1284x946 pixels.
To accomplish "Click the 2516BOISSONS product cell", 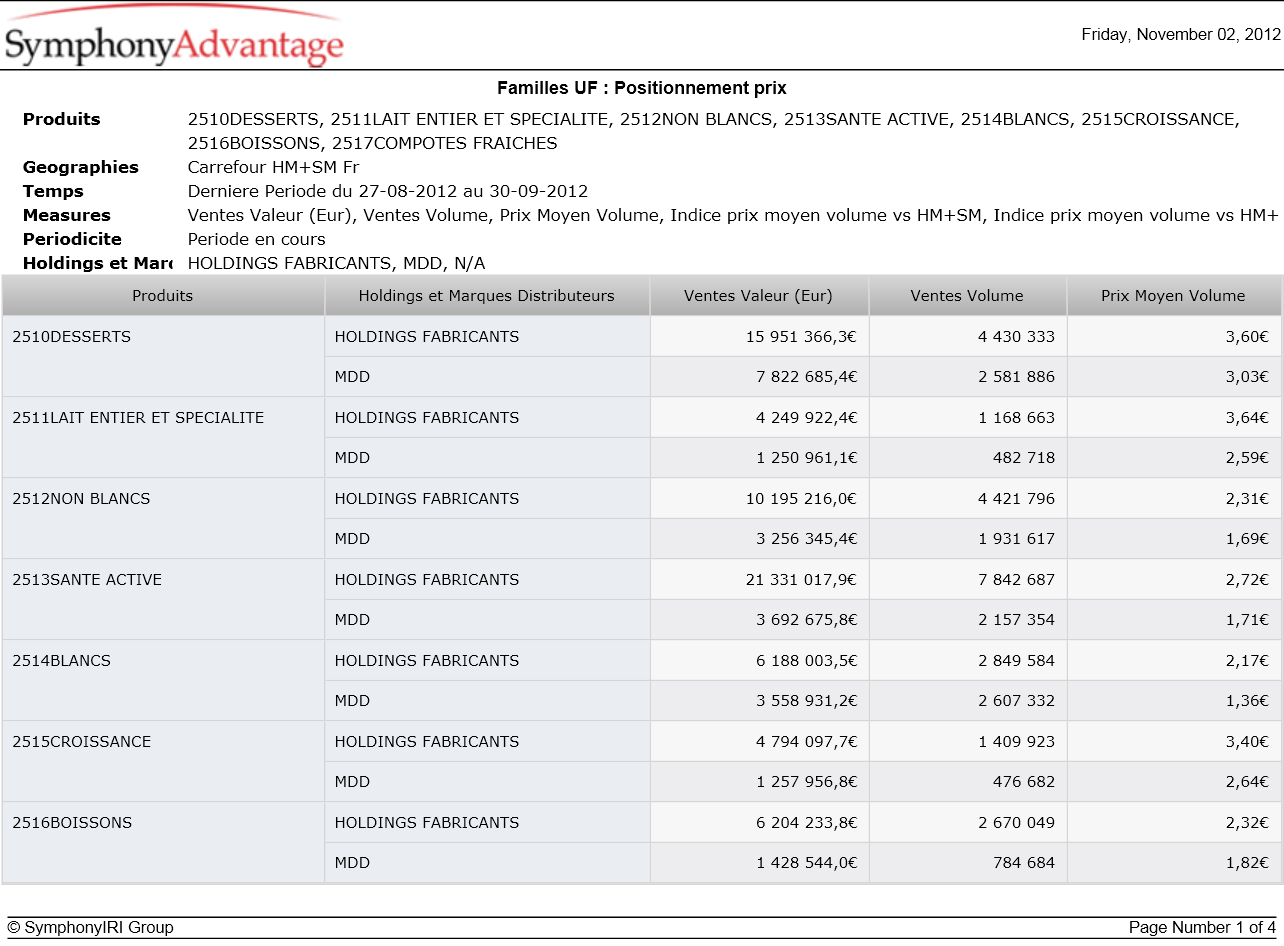I will 163,843.
